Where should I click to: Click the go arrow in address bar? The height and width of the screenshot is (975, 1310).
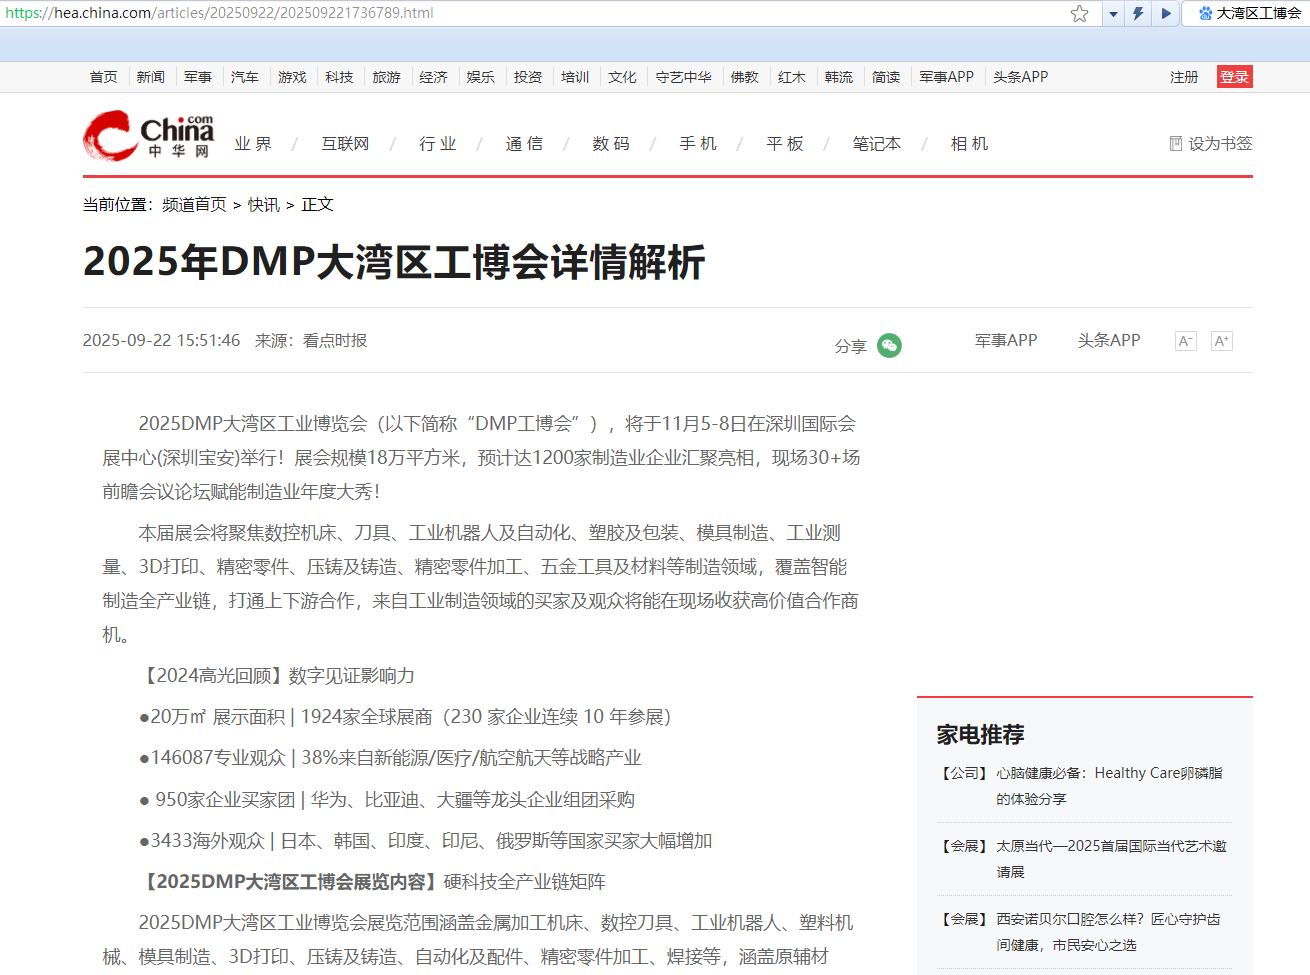1166,14
